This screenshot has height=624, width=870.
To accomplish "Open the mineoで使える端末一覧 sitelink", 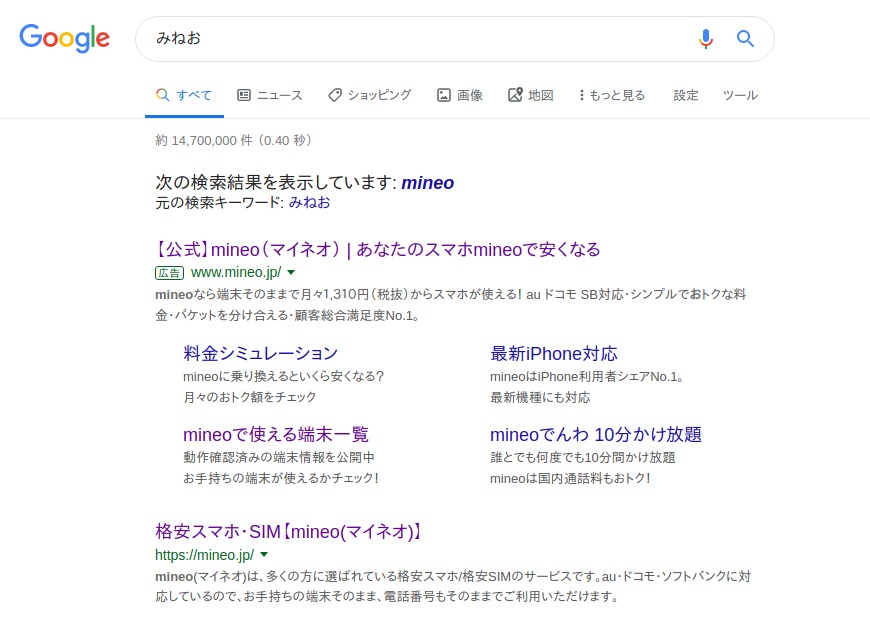I will [276, 434].
